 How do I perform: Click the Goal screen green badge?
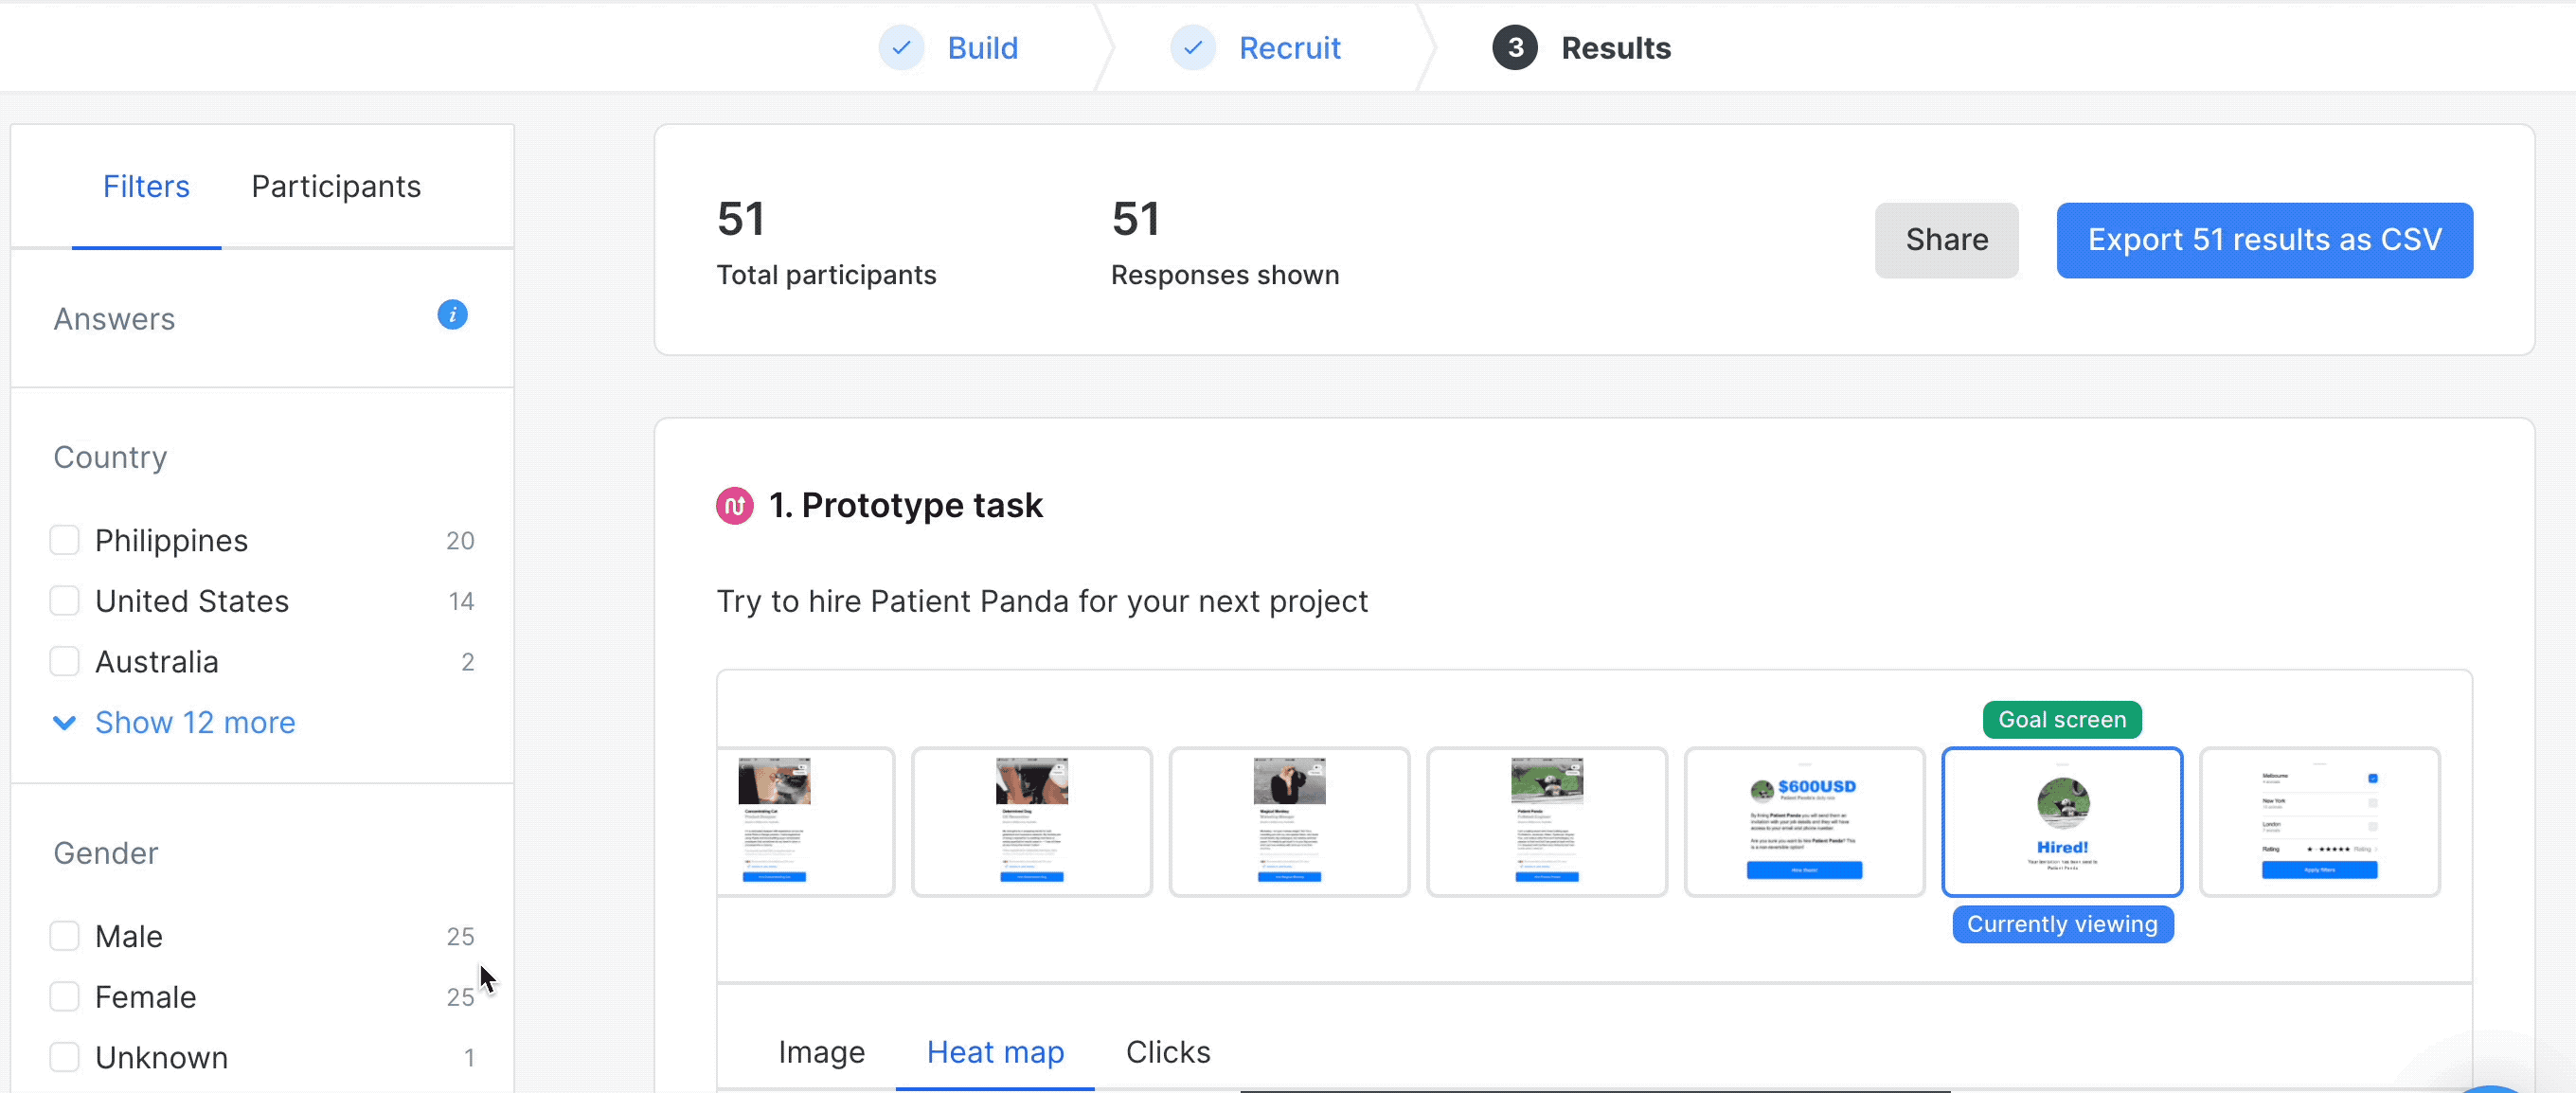pos(2061,720)
